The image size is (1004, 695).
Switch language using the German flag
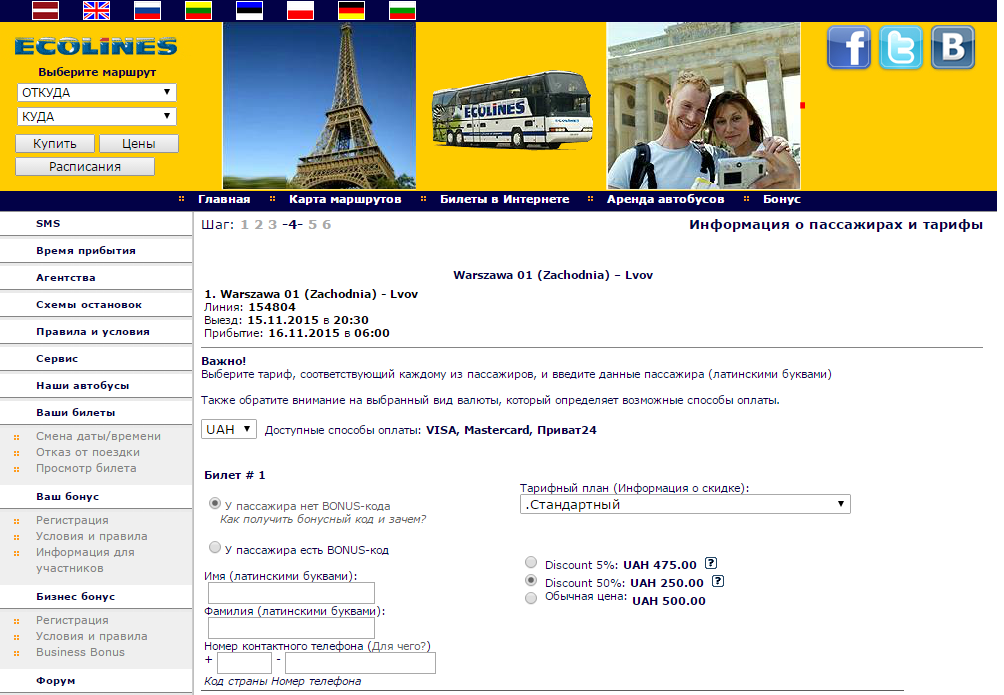tap(352, 10)
